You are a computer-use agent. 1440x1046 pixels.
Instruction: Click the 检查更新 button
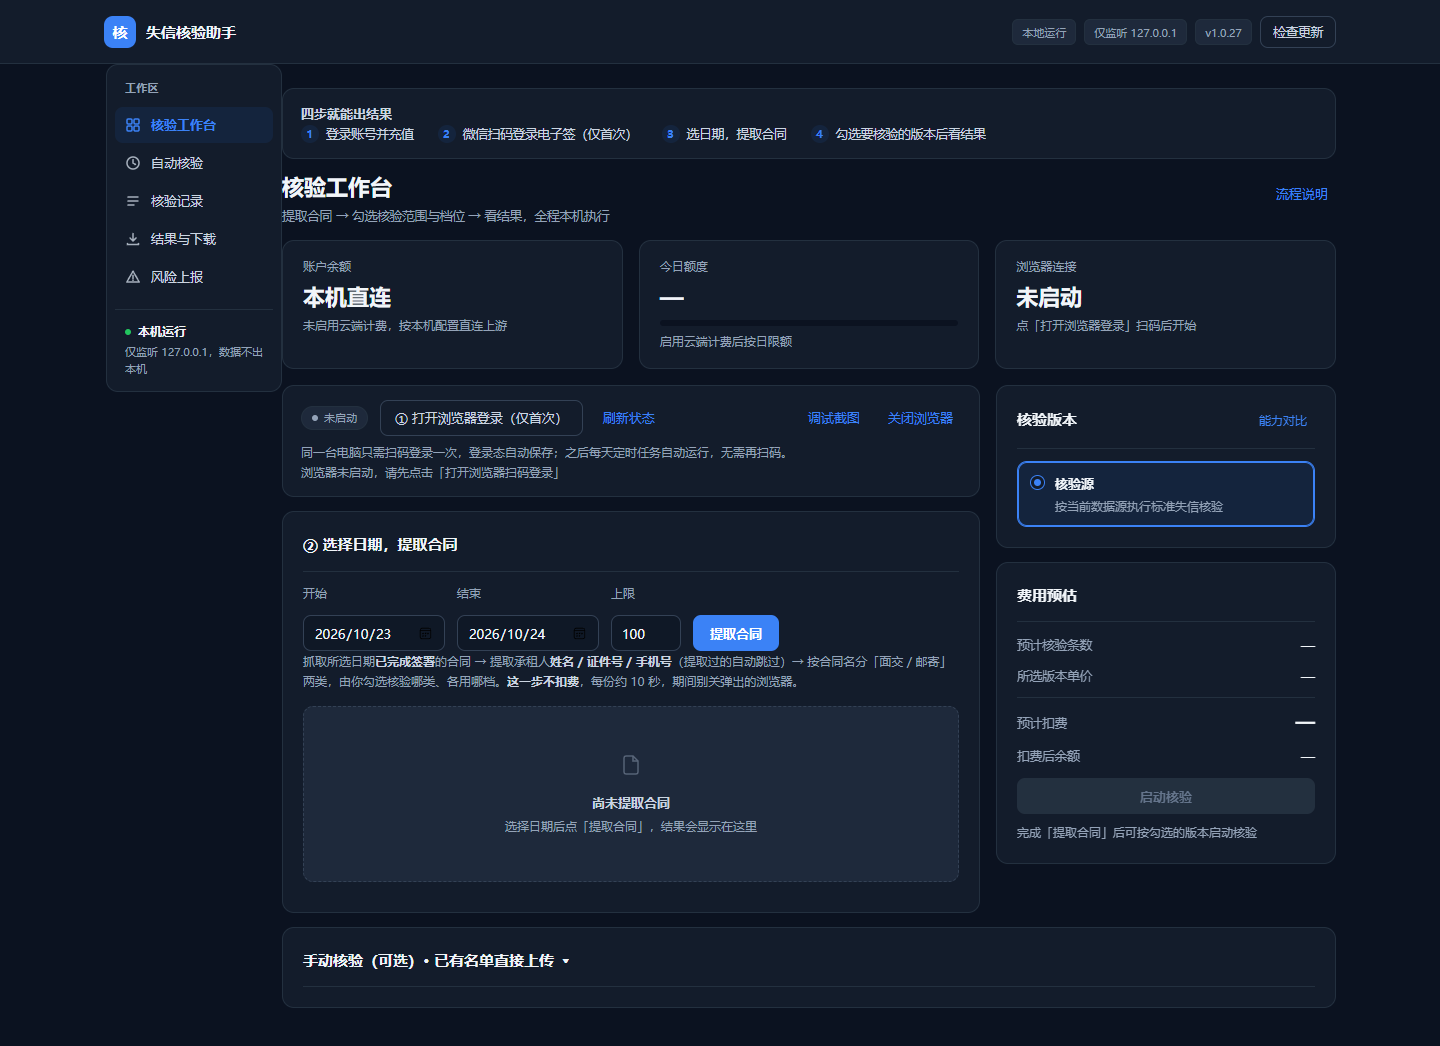(1298, 32)
